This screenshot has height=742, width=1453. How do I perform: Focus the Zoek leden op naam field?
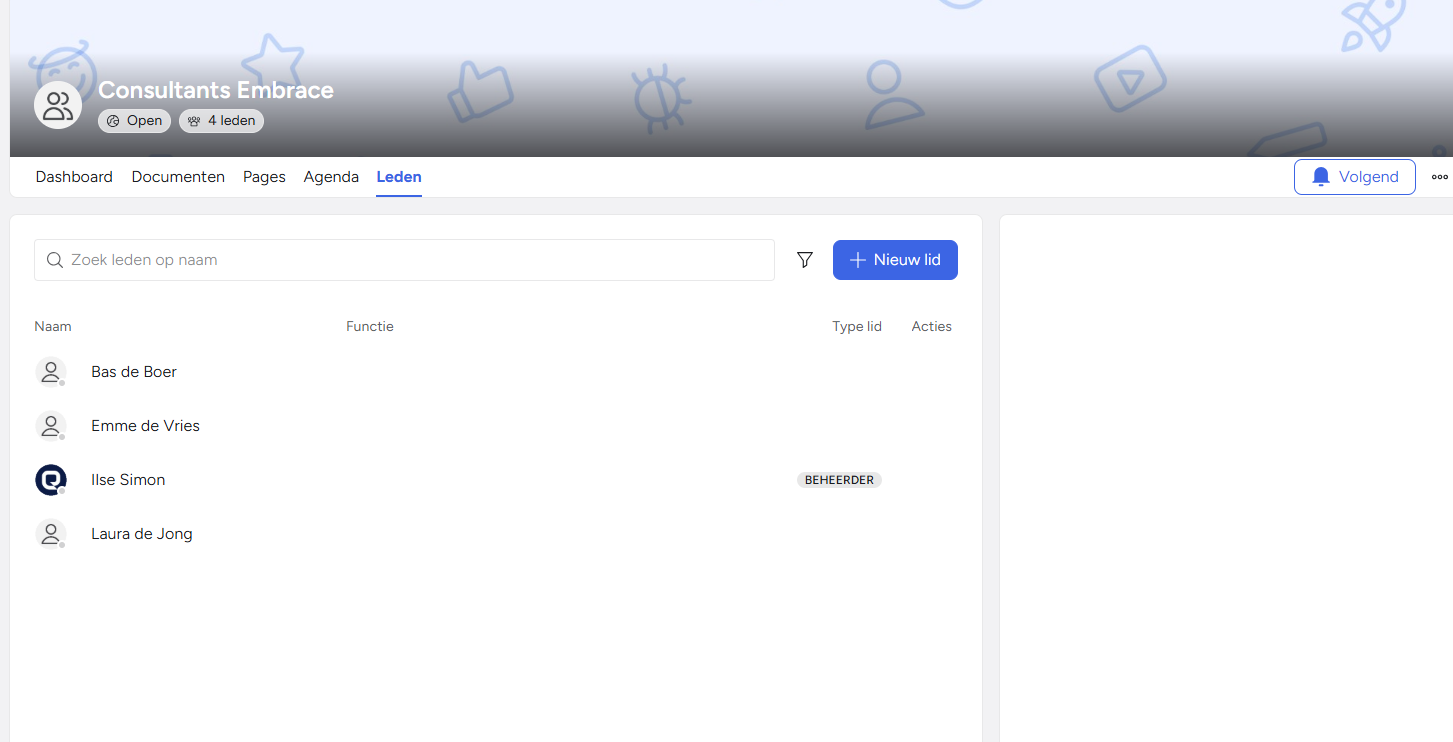coord(404,260)
